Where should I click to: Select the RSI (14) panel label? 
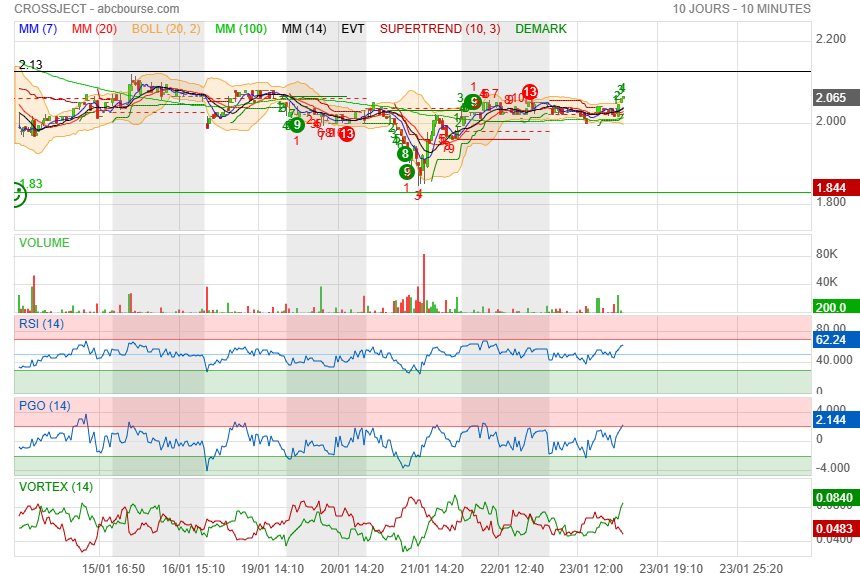tap(41, 323)
